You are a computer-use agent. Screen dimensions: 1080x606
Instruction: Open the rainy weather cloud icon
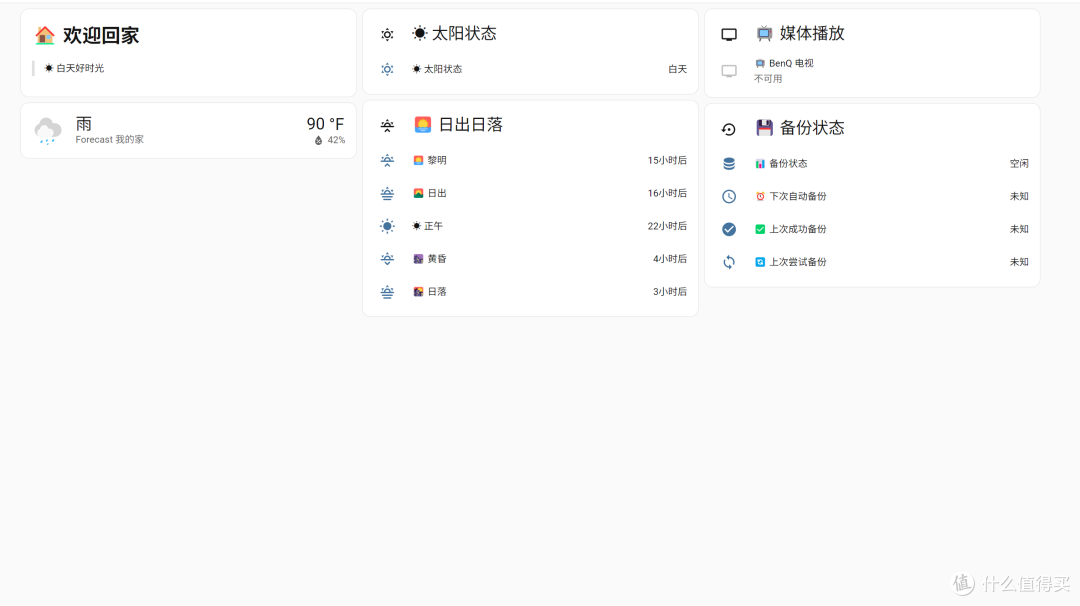[48, 130]
